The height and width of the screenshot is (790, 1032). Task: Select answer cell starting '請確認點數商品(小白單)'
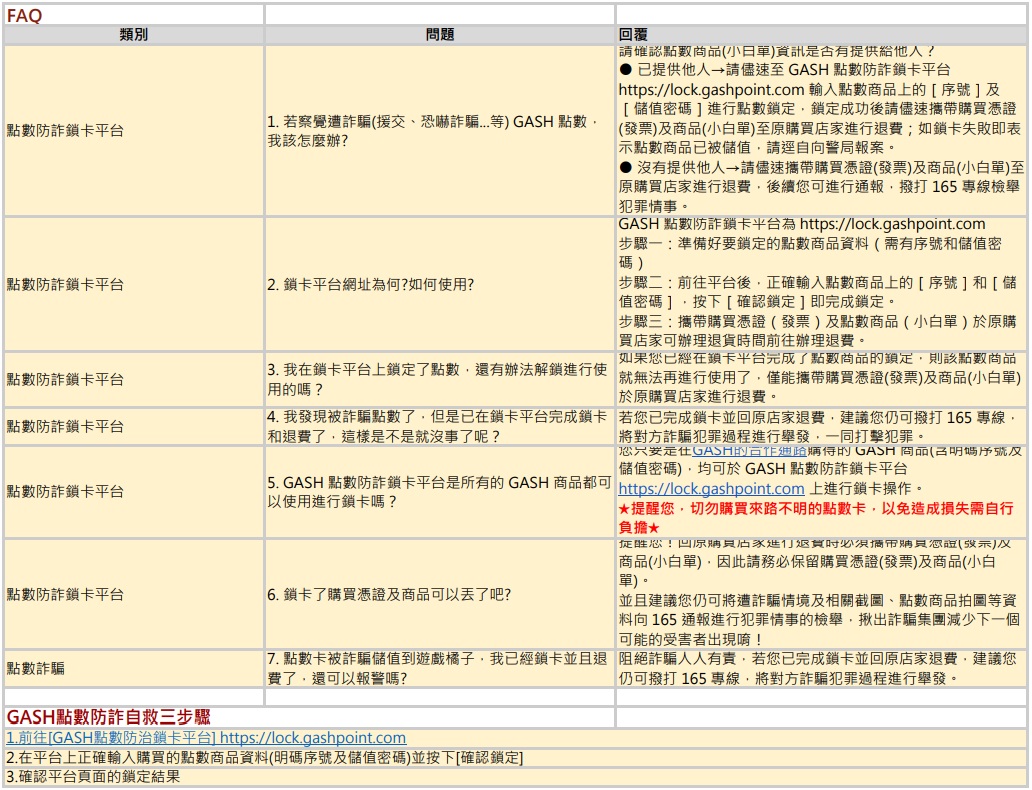pos(821,131)
